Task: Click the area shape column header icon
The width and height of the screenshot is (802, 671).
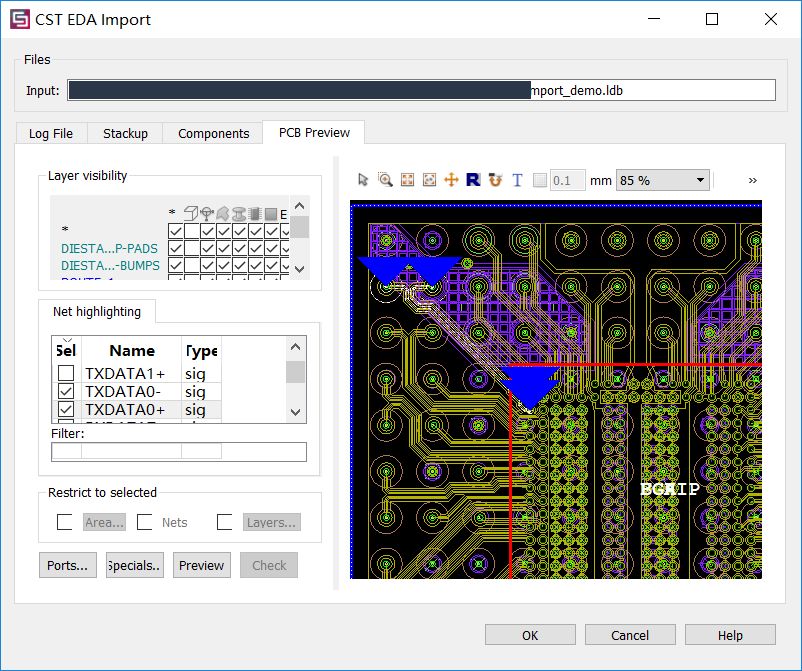Action: coord(223,213)
